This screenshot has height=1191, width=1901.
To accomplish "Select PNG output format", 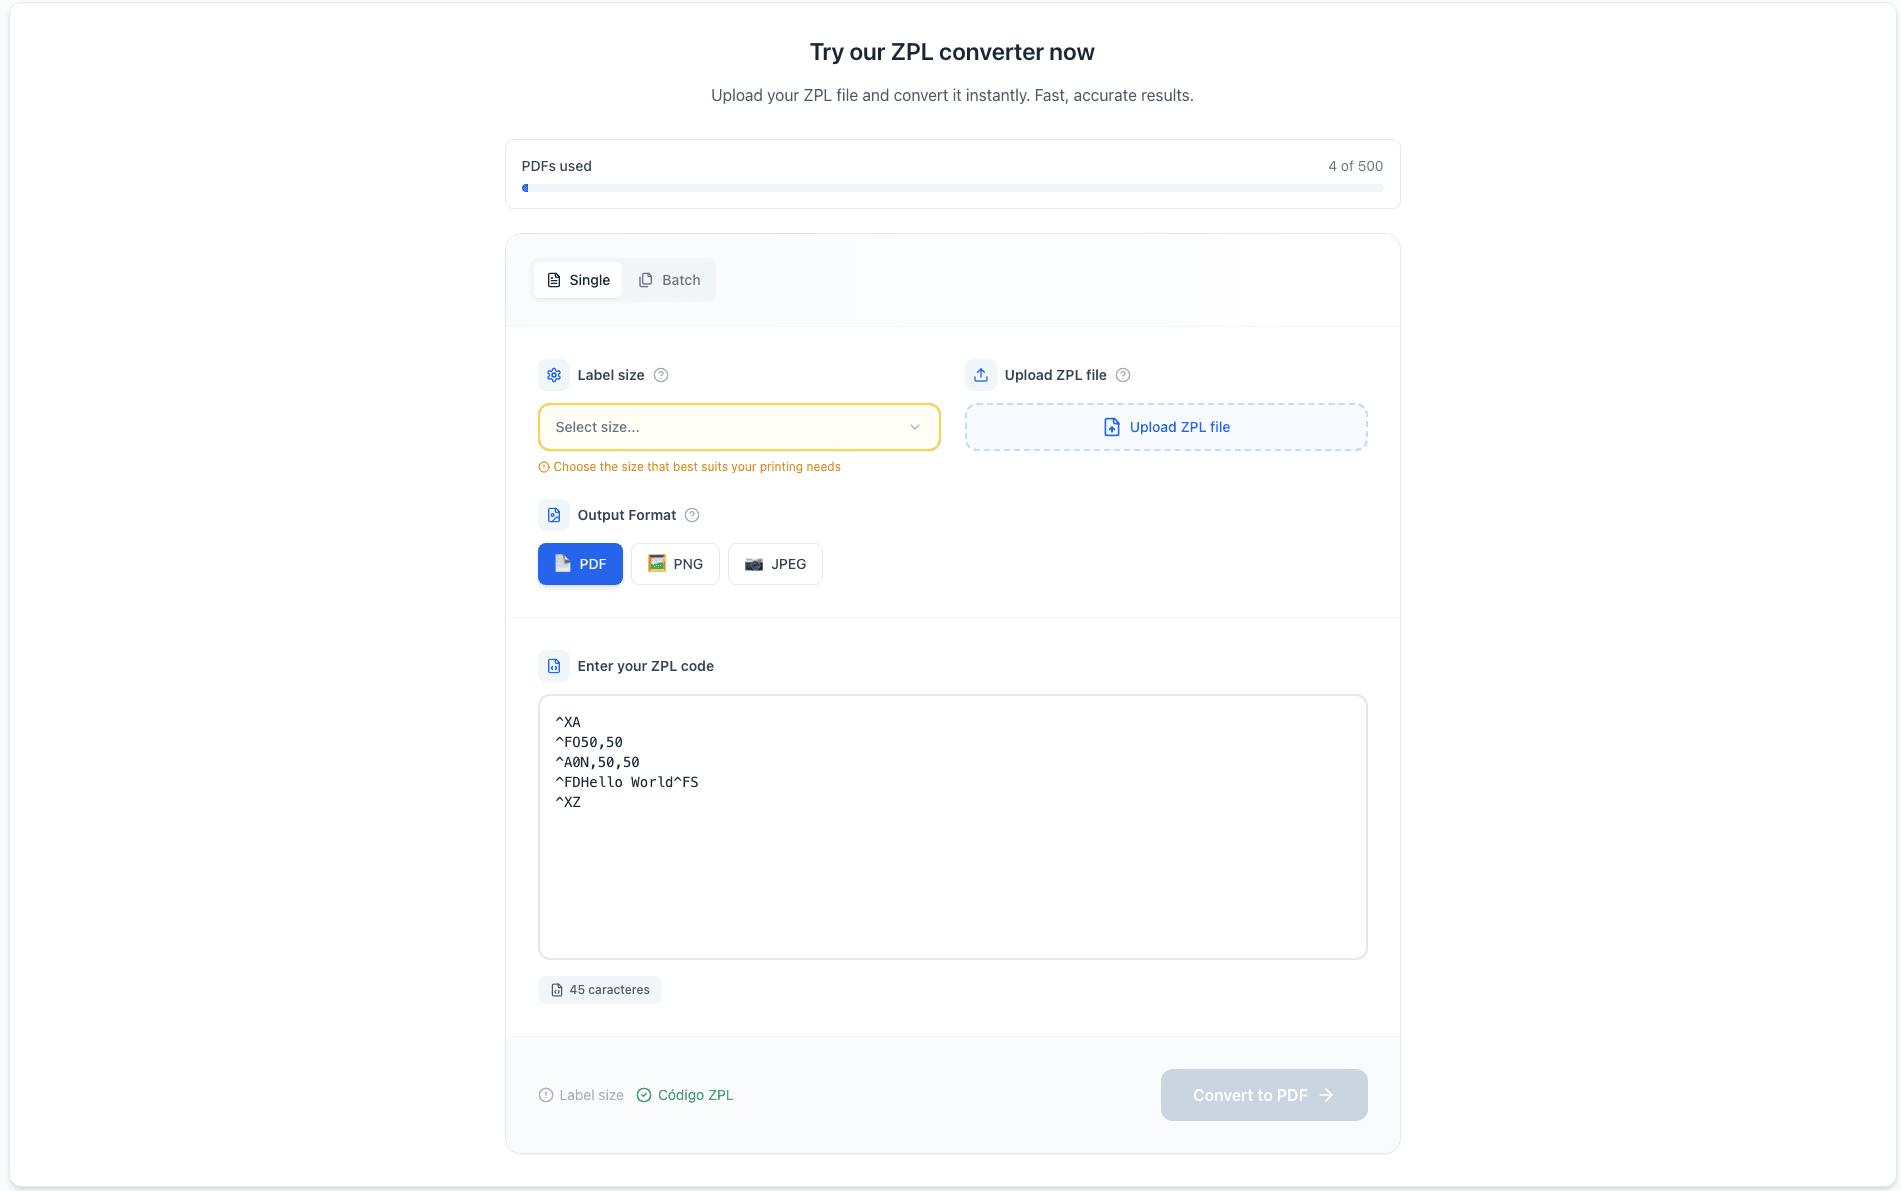I will coord(675,564).
